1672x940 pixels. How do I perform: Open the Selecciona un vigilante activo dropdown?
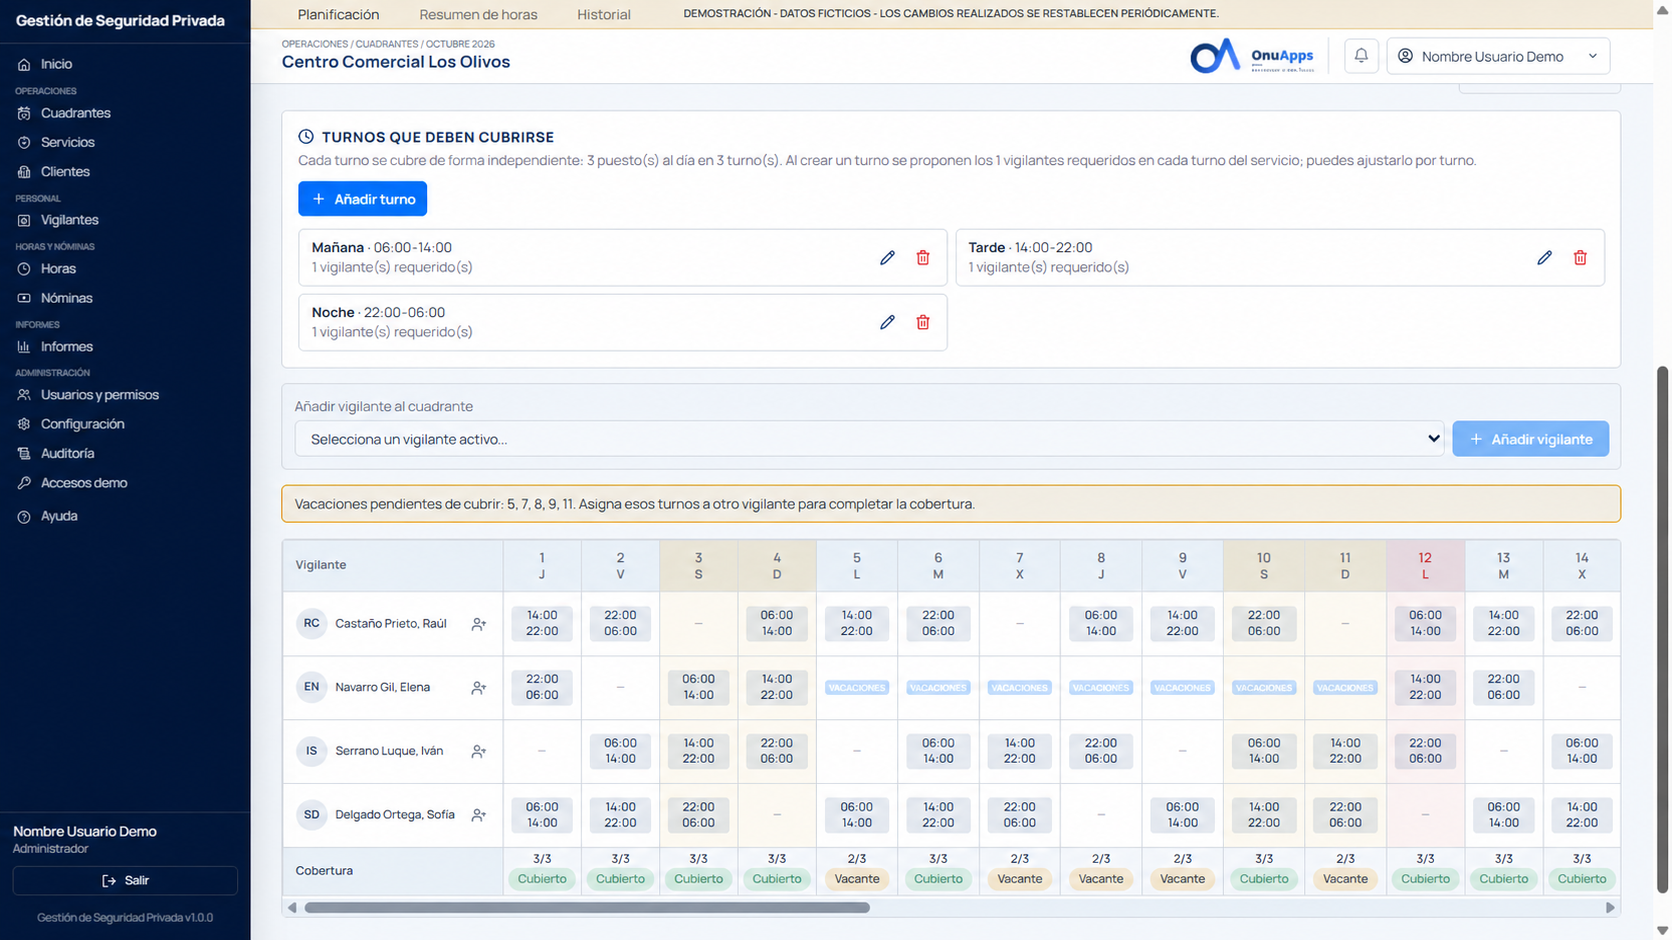[869, 439]
